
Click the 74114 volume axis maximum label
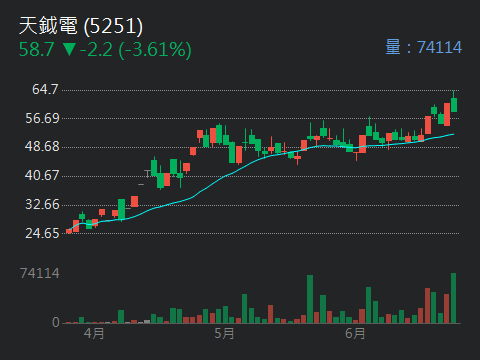[40, 273]
